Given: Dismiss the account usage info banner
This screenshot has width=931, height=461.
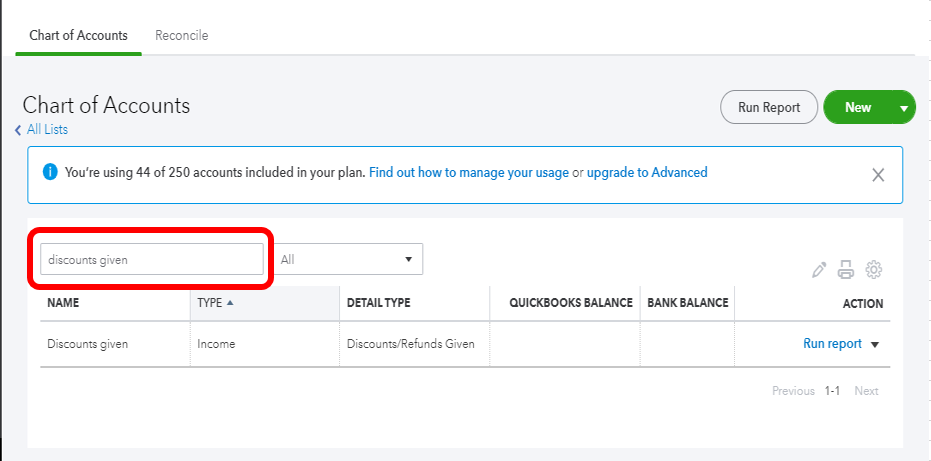Looking at the screenshot, I should pyautogui.click(x=878, y=175).
